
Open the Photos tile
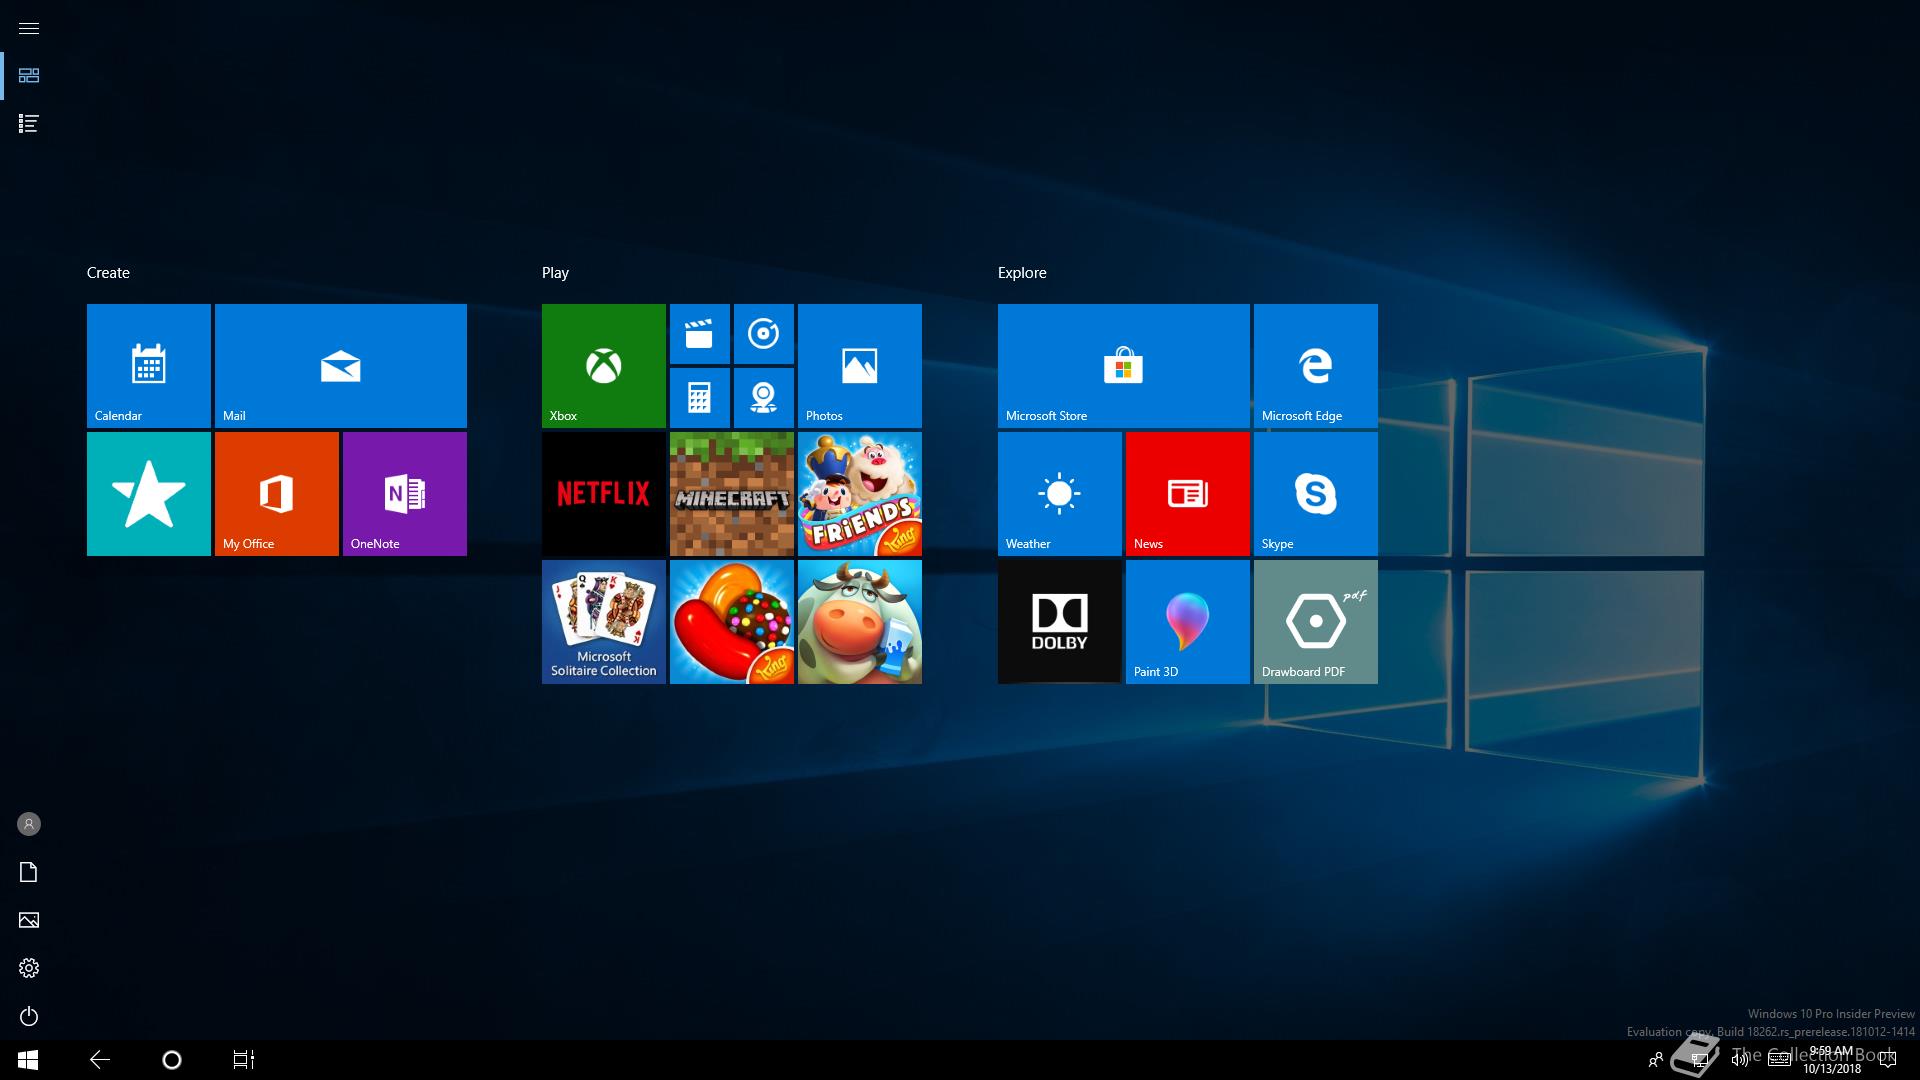(860, 366)
